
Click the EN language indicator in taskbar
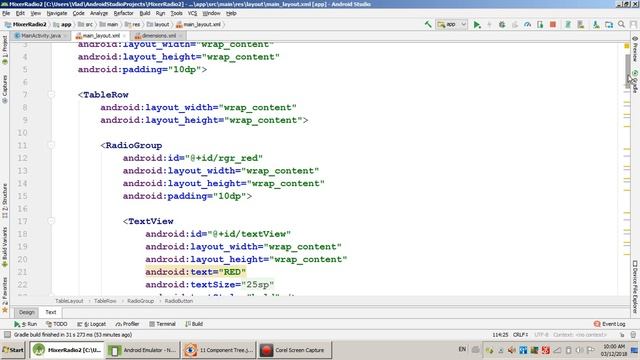coord(462,349)
